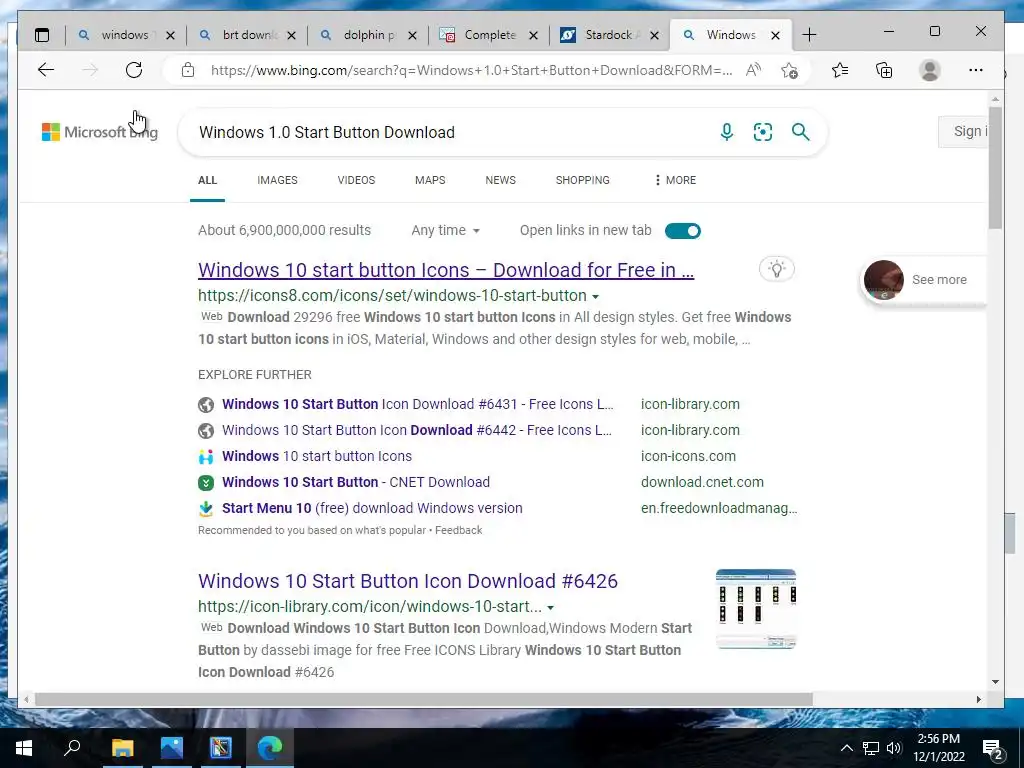
Task: Open Windows 10 Start Button CNET Download link
Action: click(x=356, y=482)
